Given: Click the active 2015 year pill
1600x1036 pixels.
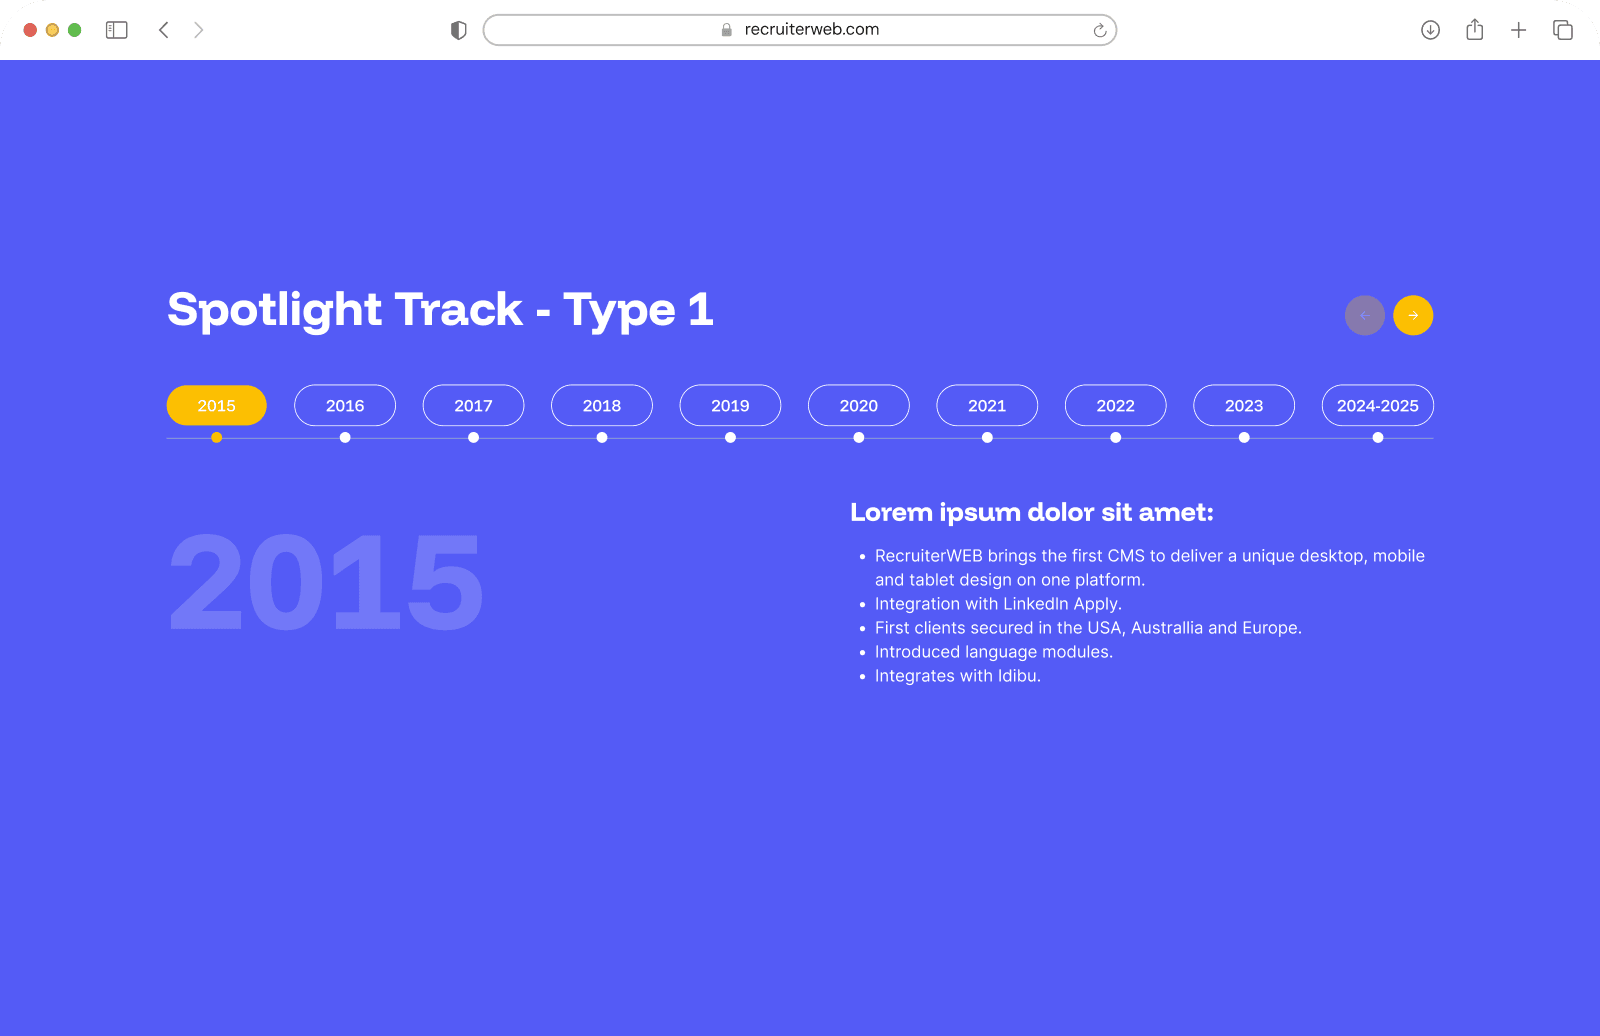Looking at the screenshot, I should [x=216, y=405].
